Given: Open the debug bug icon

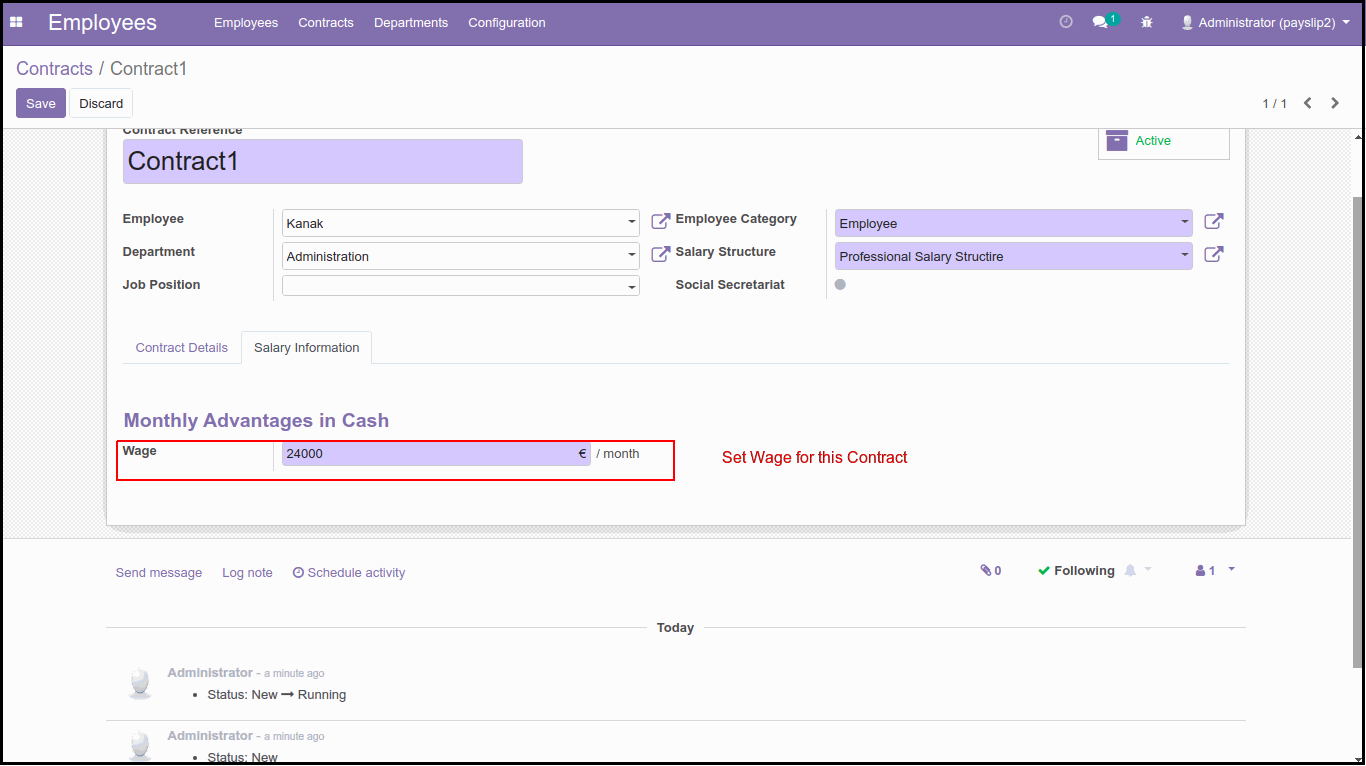Looking at the screenshot, I should (x=1147, y=22).
